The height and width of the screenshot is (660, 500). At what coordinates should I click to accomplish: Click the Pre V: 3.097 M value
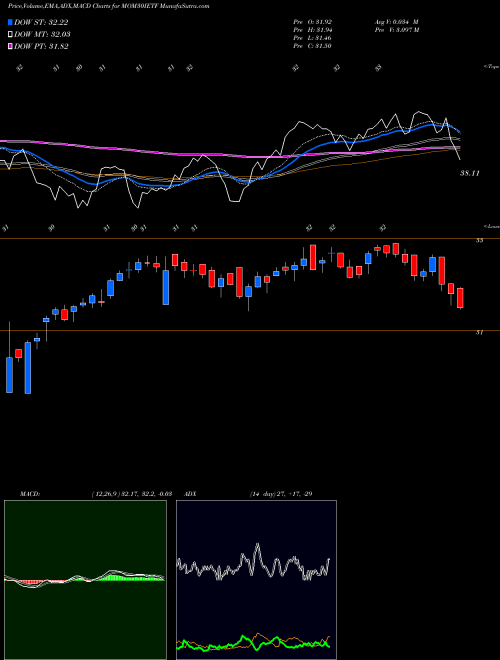point(396,30)
